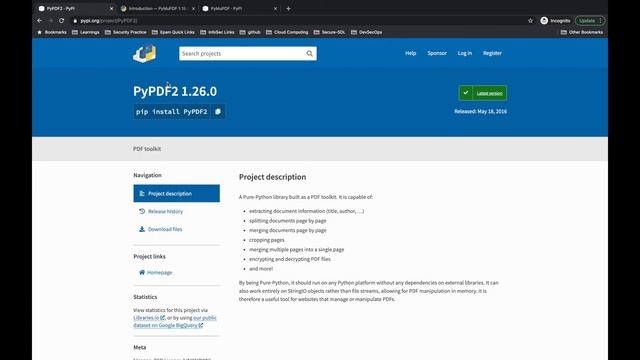Click the Project description heading
Screen dimensions: 640x360
[272, 177]
